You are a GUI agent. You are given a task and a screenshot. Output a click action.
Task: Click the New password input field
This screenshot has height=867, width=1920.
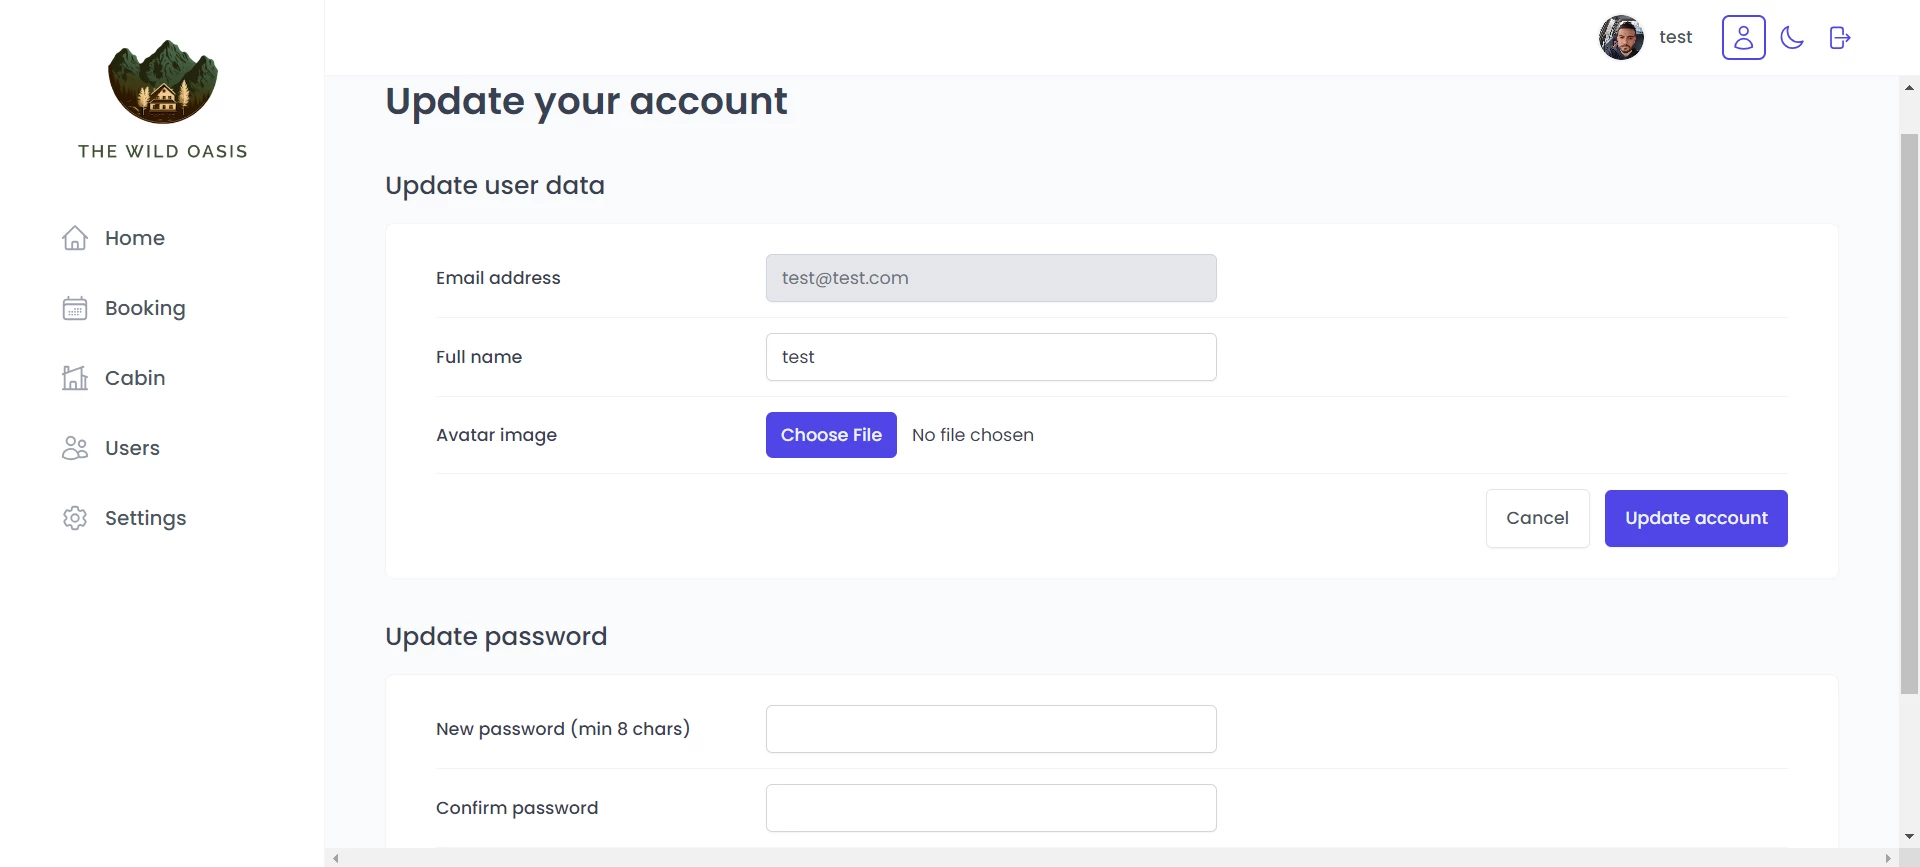[x=990, y=729]
